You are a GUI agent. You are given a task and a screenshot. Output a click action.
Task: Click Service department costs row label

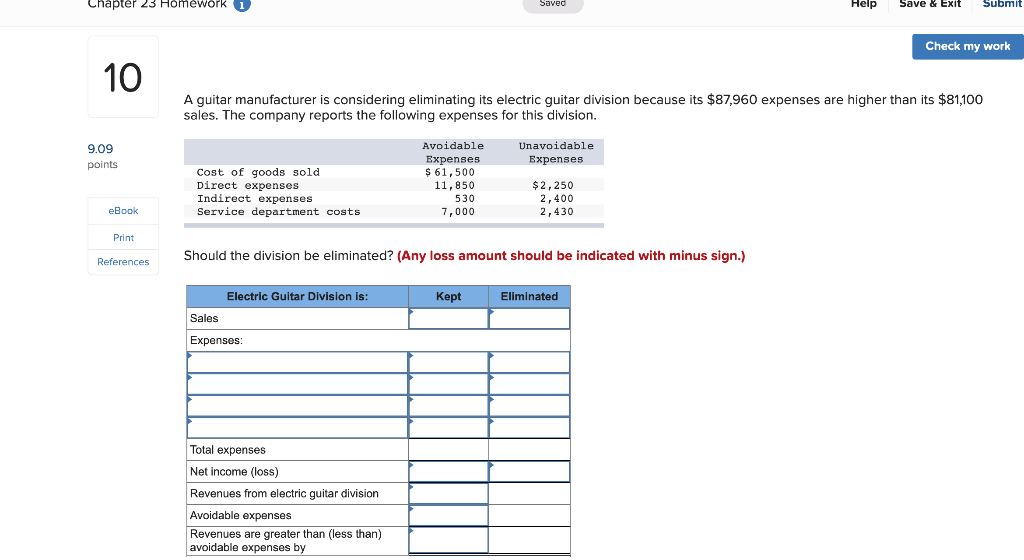[278, 211]
